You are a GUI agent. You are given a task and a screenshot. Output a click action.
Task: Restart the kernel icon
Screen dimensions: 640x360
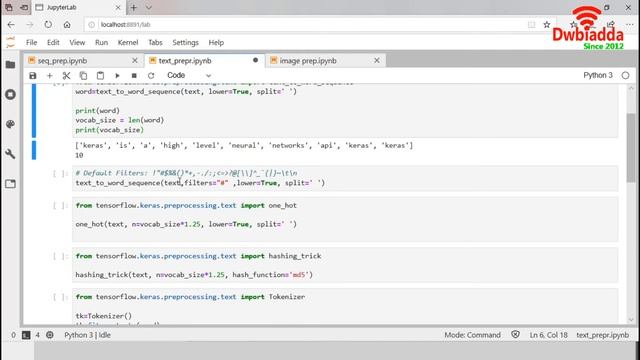point(151,76)
